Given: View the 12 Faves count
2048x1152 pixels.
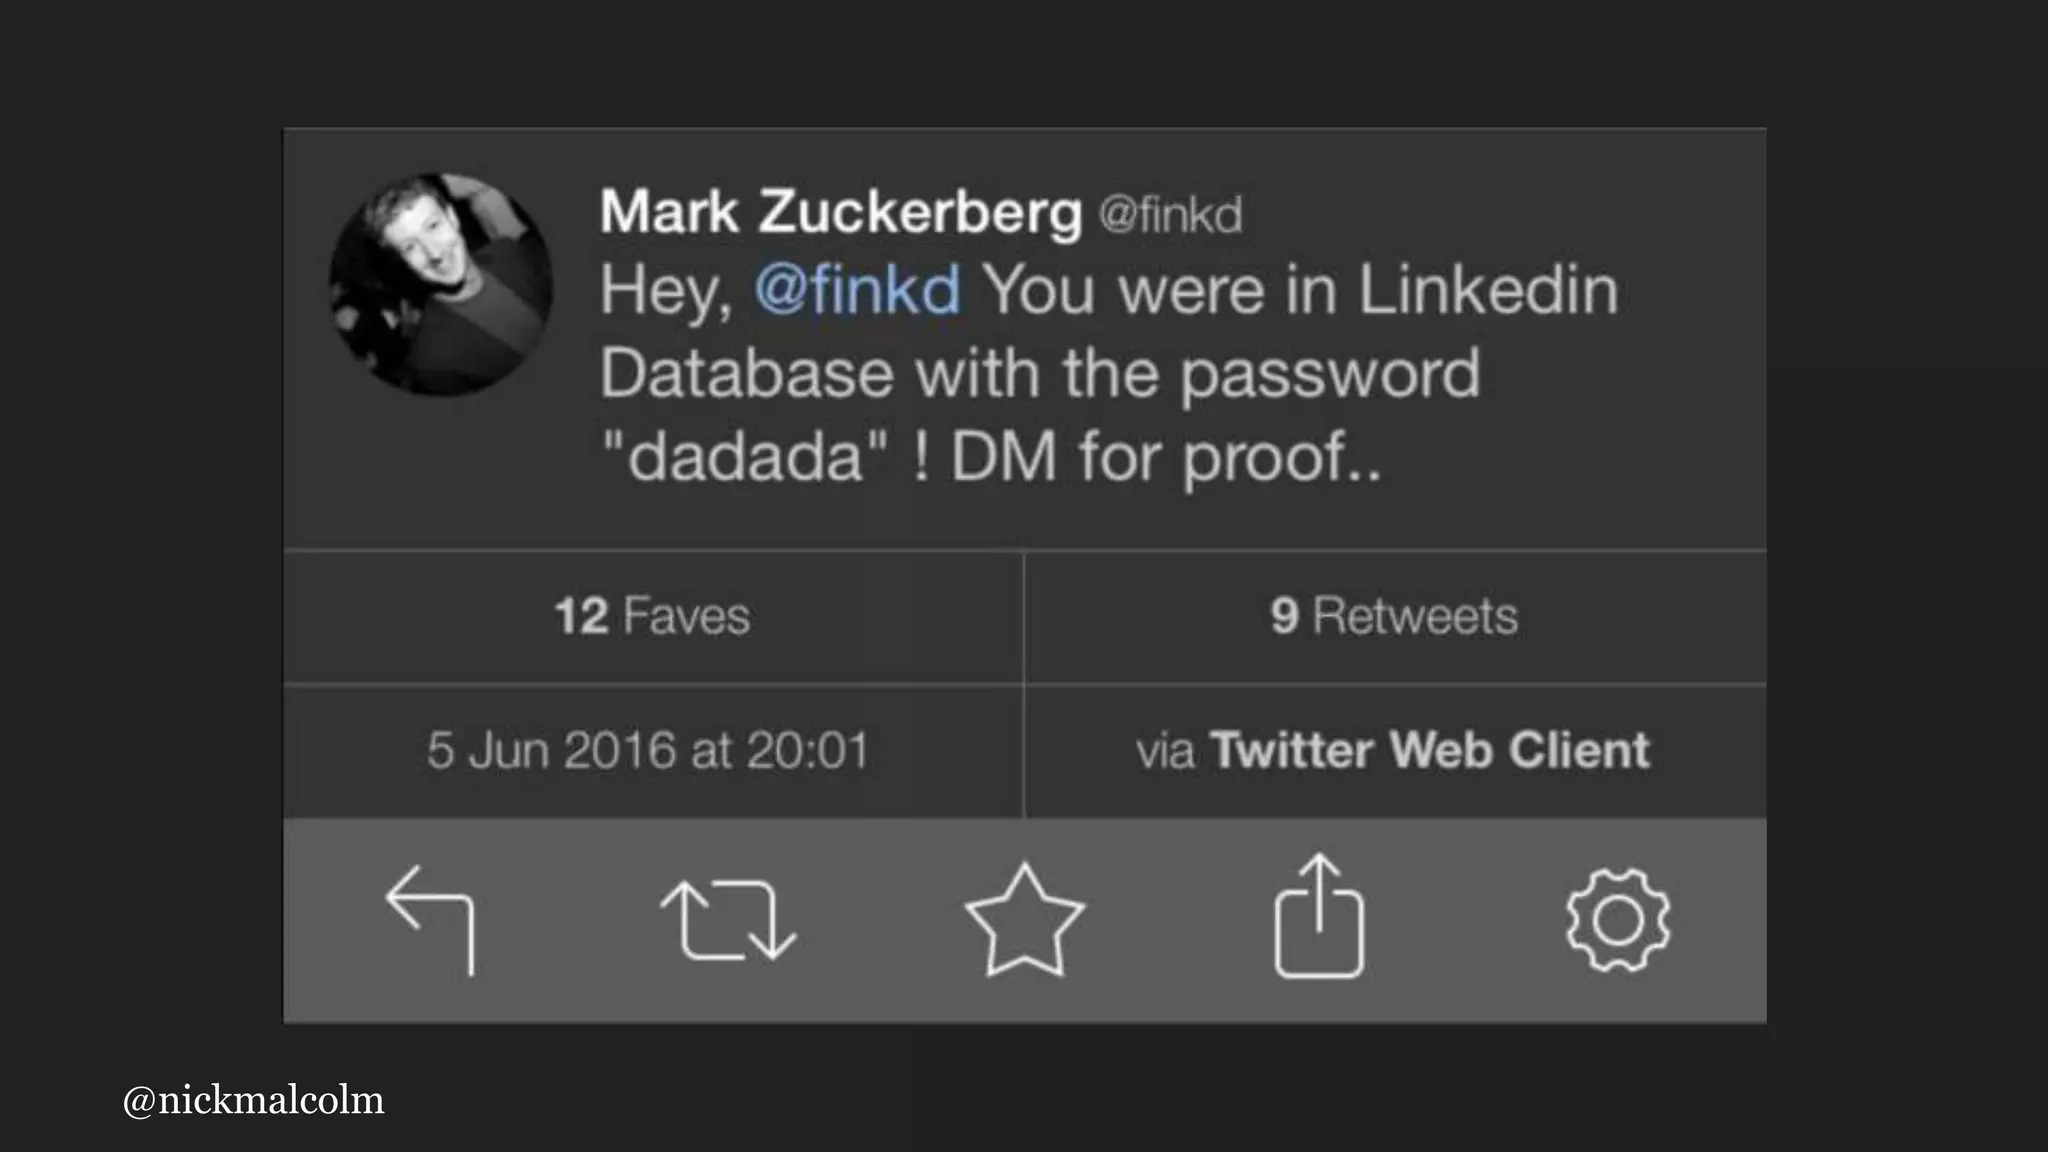Looking at the screenshot, I should click(652, 616).
